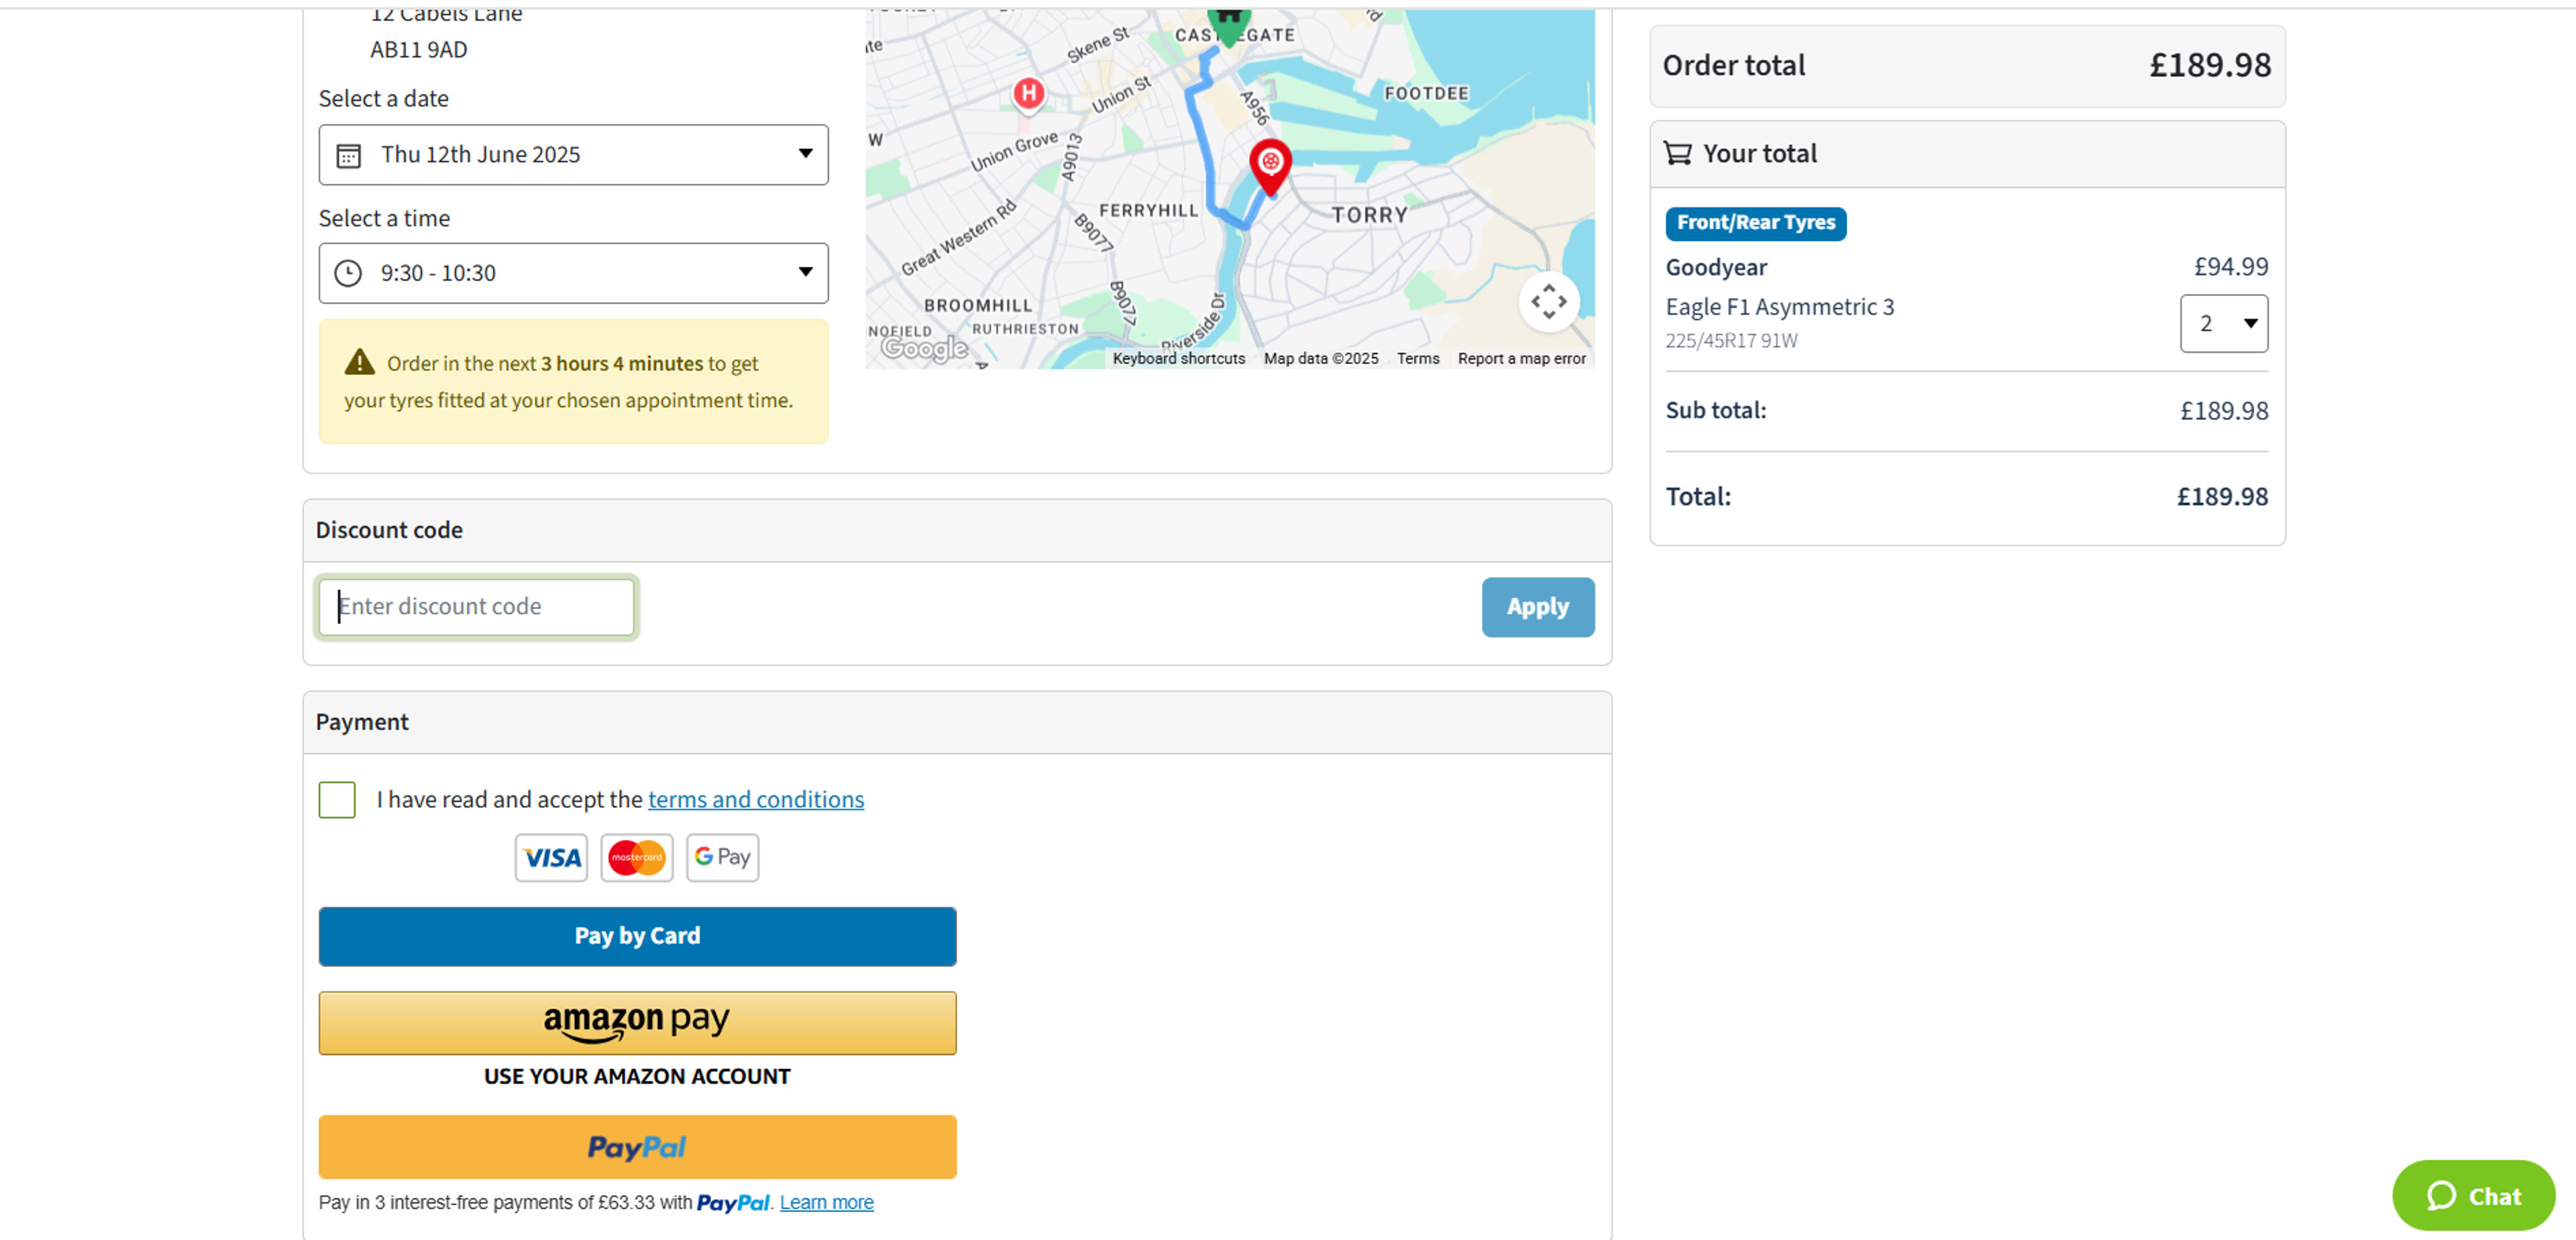
Task: Click Keyboard shortcuts on the map
Action: (1178, 358)
